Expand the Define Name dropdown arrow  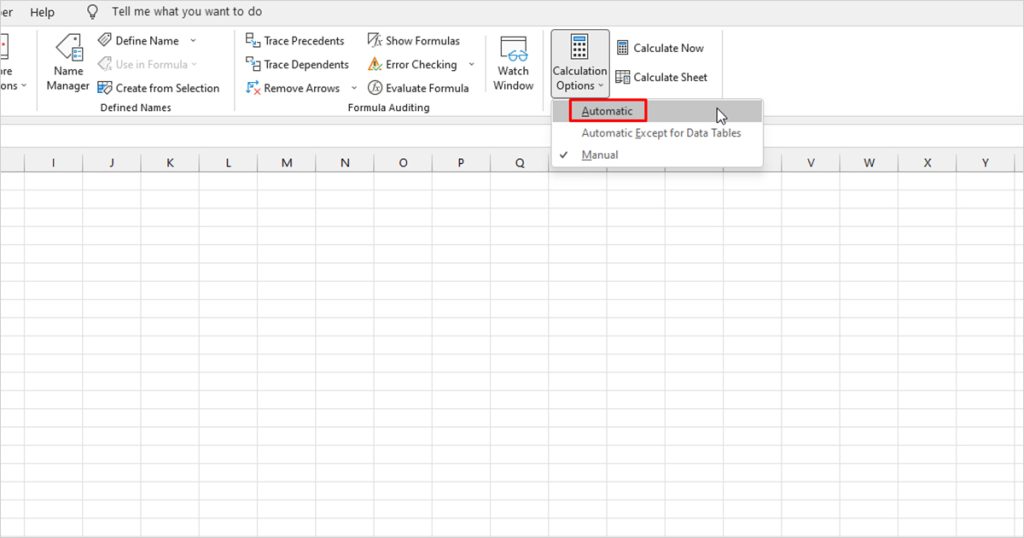point(193,40)
